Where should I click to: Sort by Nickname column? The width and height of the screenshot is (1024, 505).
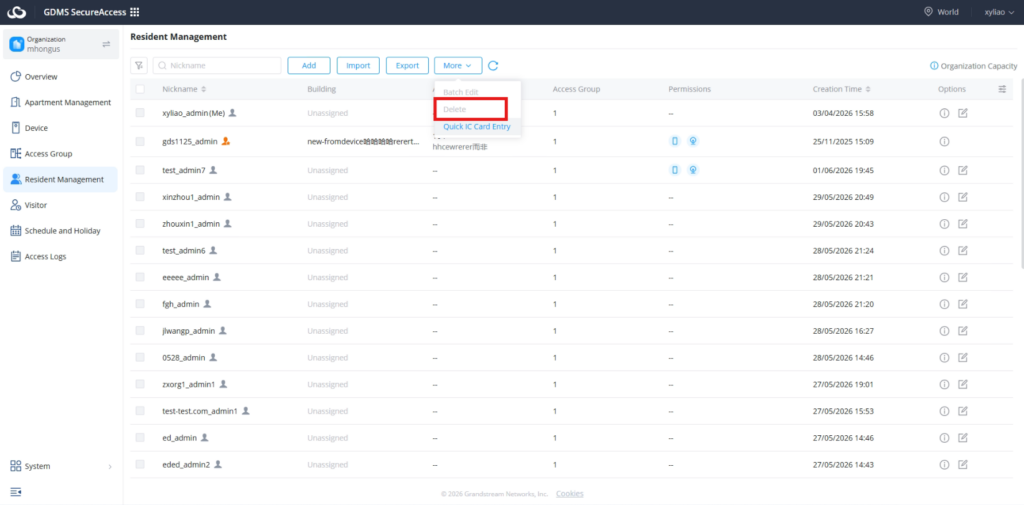203,89
